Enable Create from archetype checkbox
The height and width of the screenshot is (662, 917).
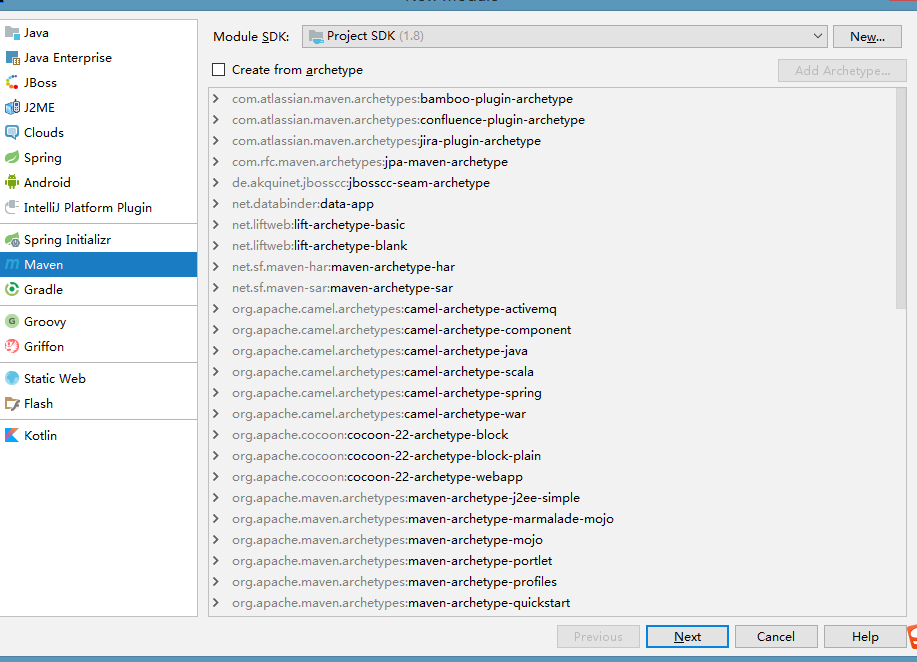coord(219,70)
